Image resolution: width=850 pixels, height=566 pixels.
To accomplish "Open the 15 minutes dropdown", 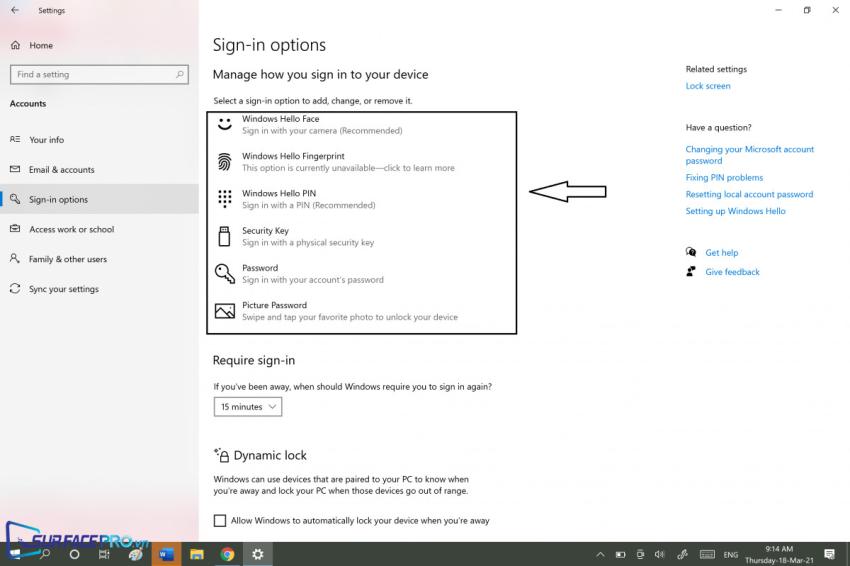I will pyautogui.click(x=248, y=407).
